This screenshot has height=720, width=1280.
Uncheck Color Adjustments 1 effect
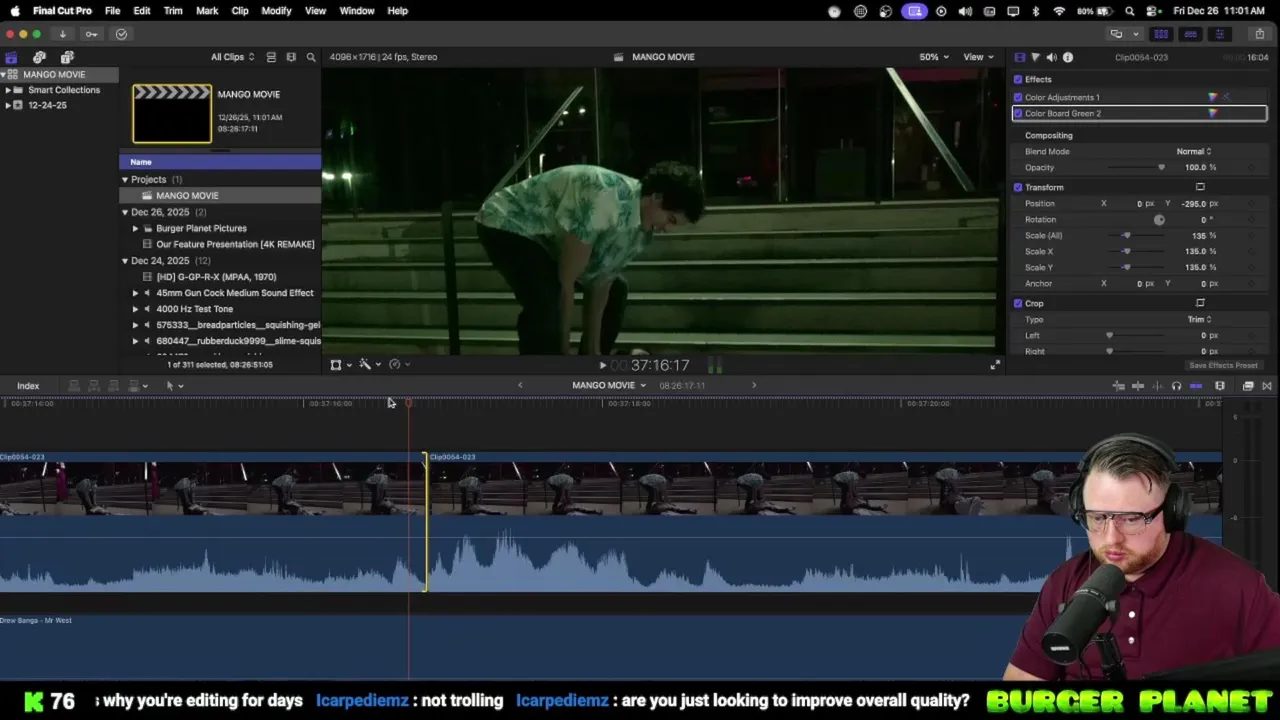(1018, 97)
